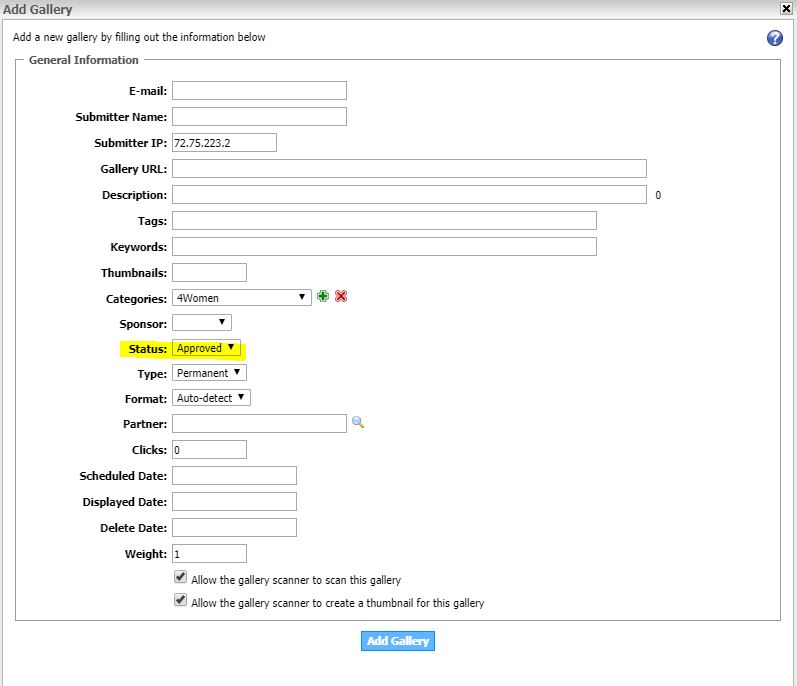
Task: Toggle allow scanner to create thumbnail checkbox
Action: 181,601
